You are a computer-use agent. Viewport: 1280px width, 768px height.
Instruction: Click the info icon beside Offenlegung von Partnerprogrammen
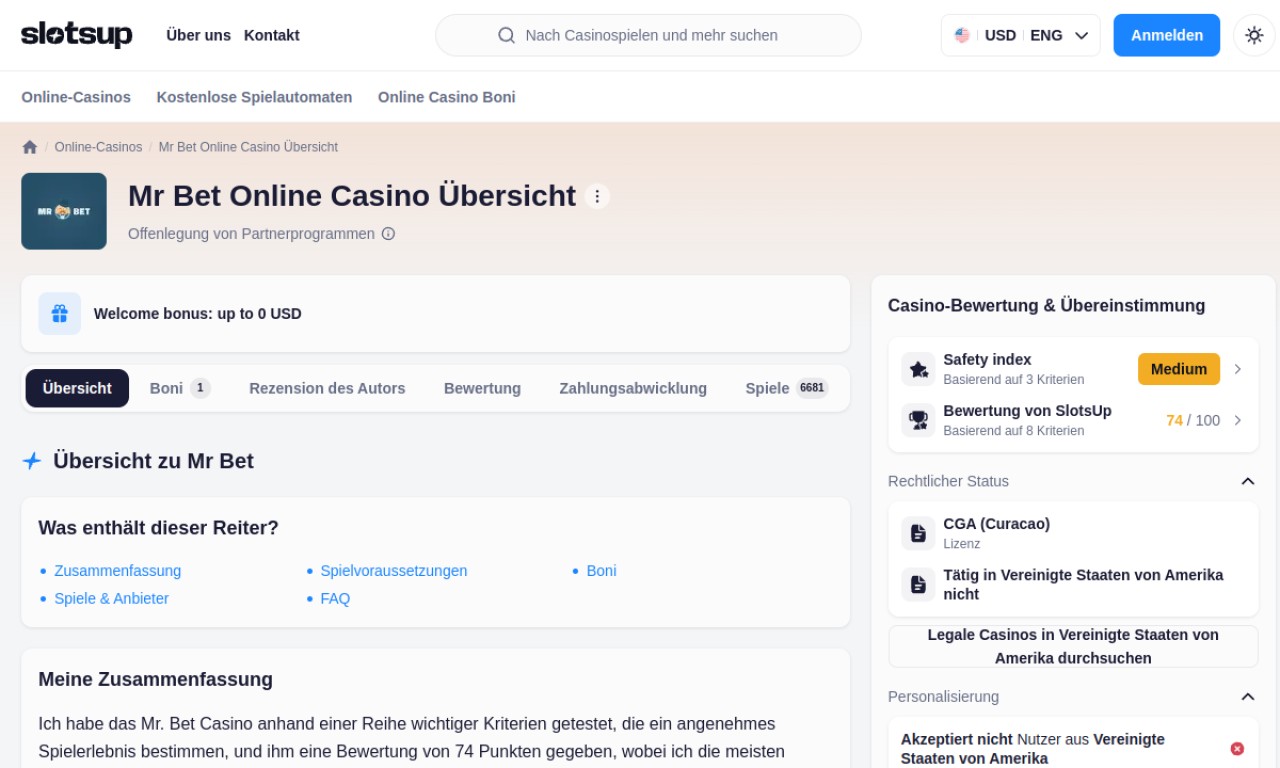(x=388, y=234)
